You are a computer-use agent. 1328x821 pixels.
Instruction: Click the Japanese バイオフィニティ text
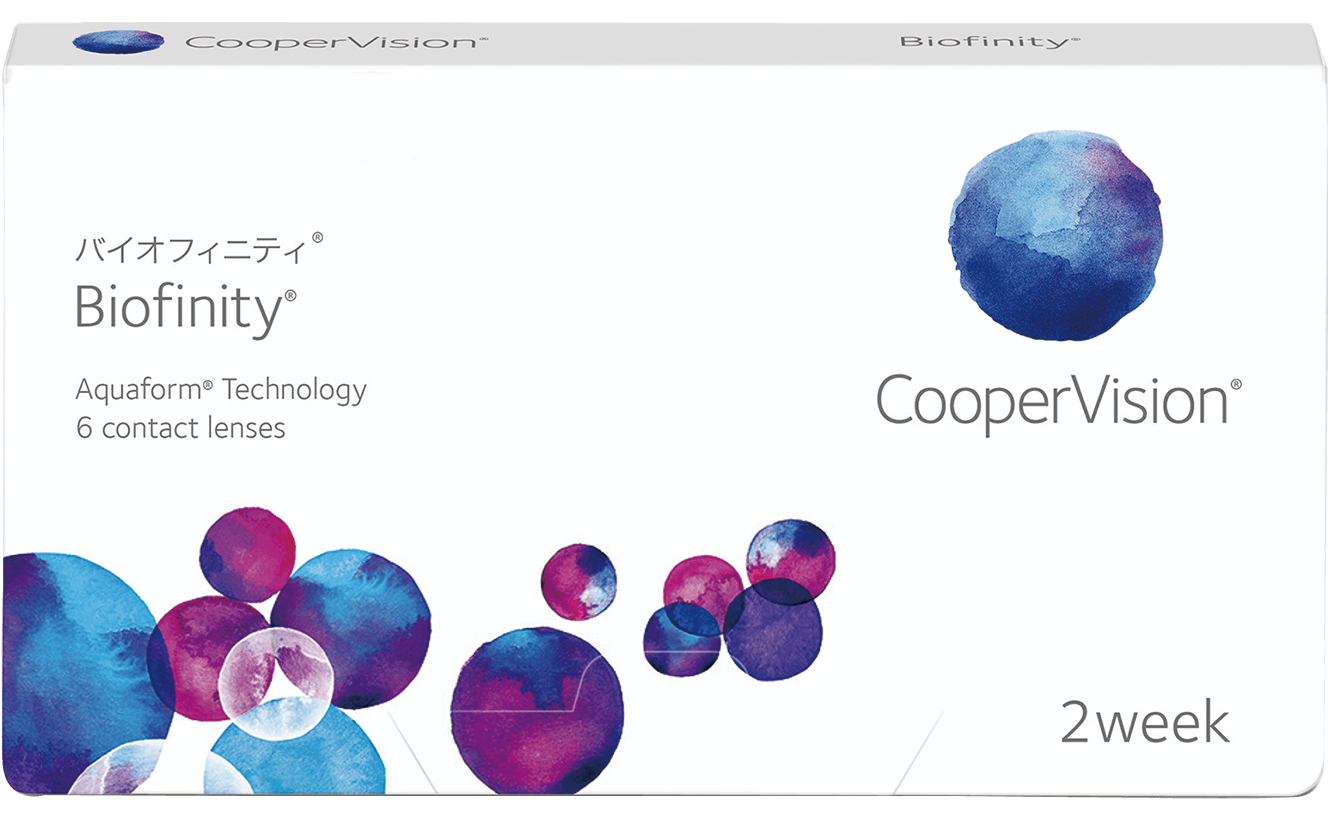pyautogui.click(x=199, y=246)
